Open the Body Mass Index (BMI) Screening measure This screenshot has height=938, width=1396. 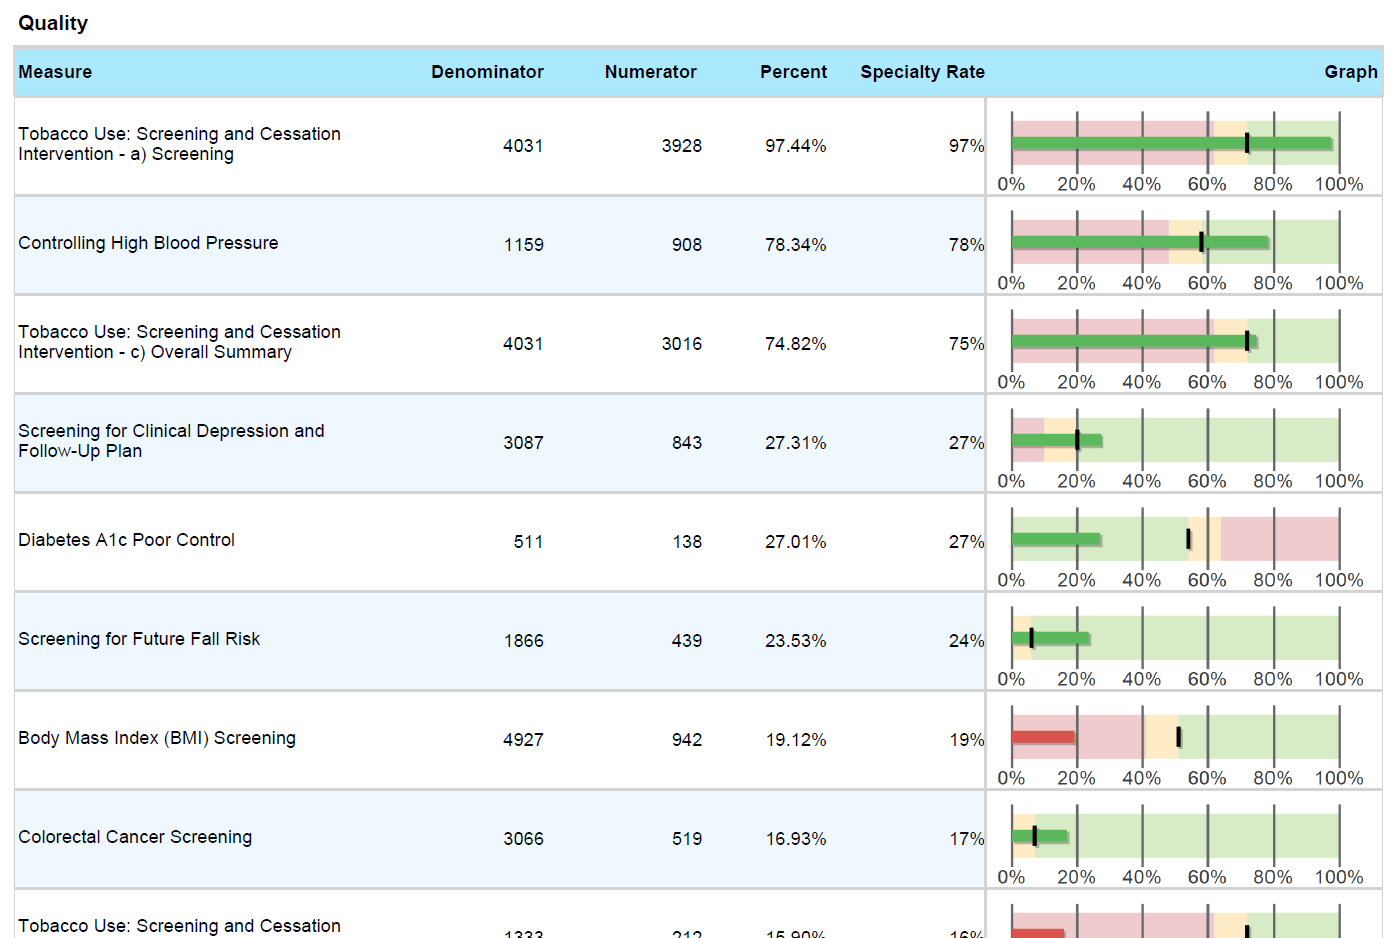tap(157, 738)
